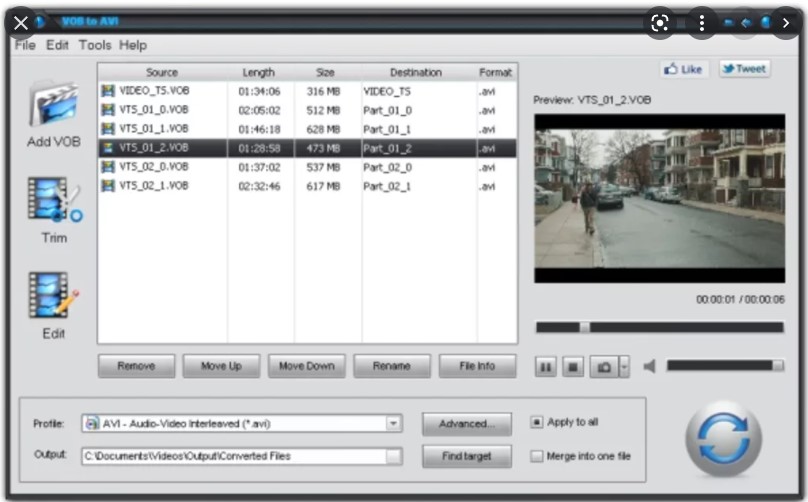Click the file icon for VTS_01_0.VOB
The width and height of the screenshot is (808, 502).
tap(108, 110)
